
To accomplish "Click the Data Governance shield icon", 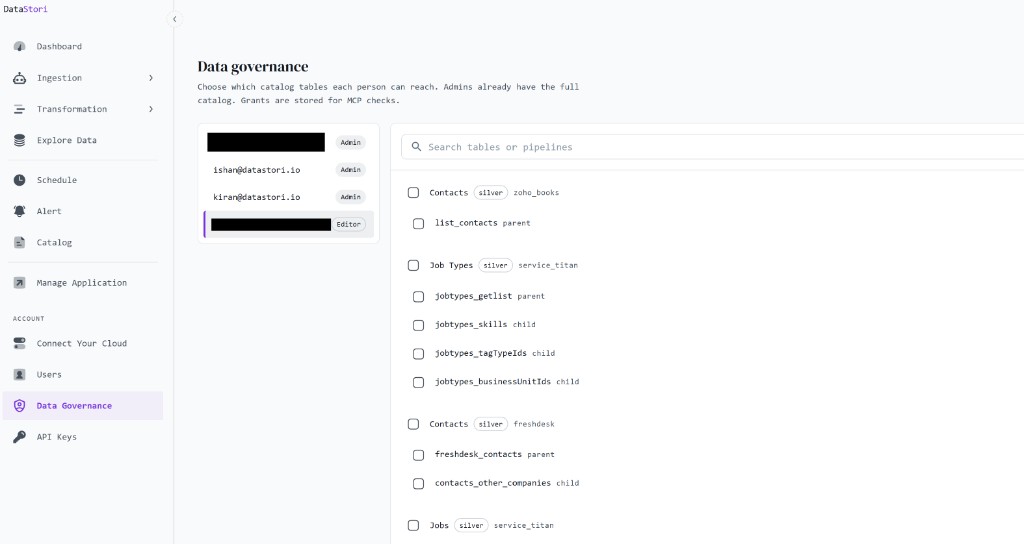I will pyautogui.click(x=20, y=406).
